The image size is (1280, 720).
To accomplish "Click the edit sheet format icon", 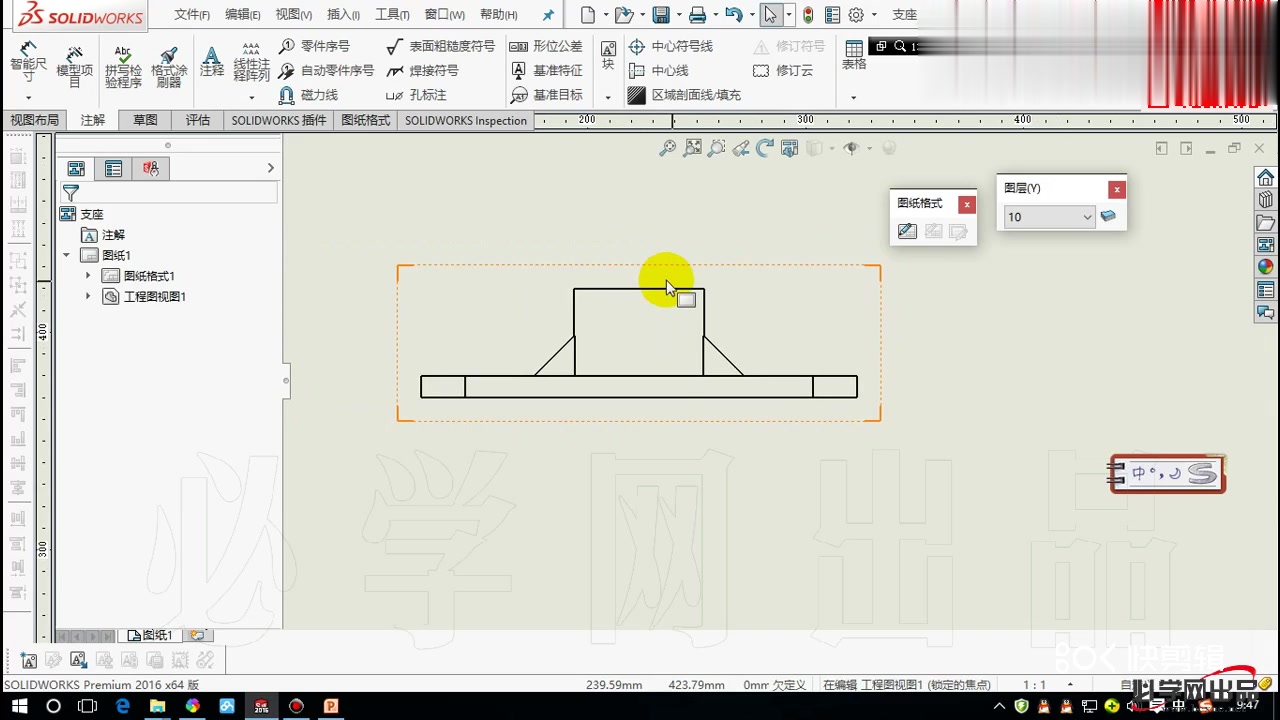I will (907, 231).
